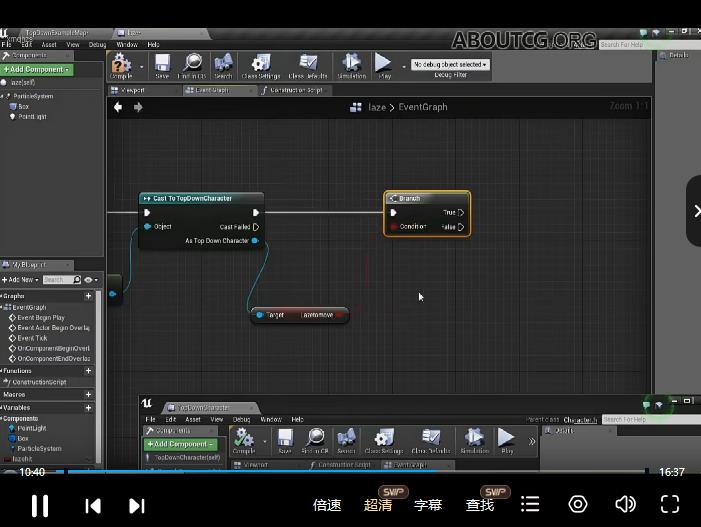Image resolution: width=701 pixels, height=527 pixels.
Task: Open Class Settings in the top toolbar
Action: click(x=260, y=65)
